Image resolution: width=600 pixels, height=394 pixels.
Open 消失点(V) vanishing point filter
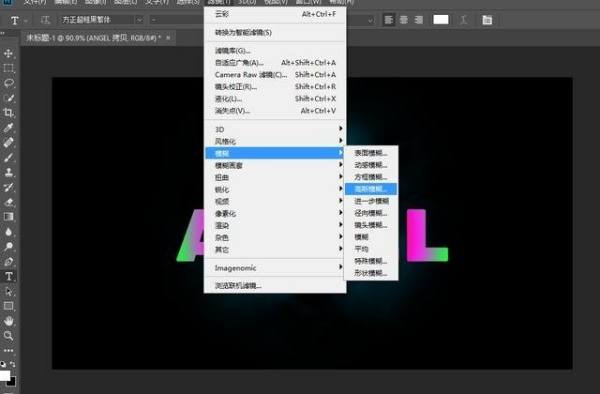[x=275, y=111]
